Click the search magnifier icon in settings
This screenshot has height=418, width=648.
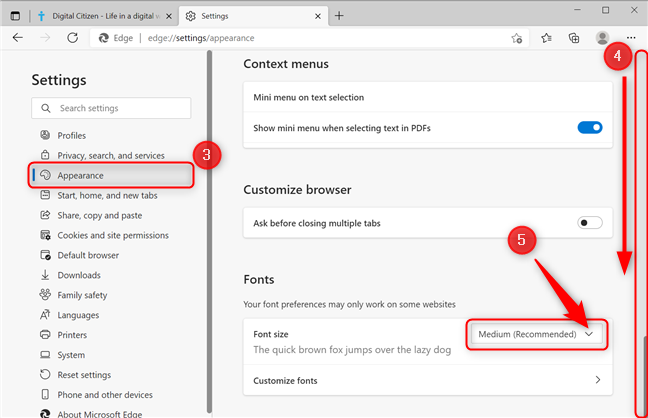46,108
